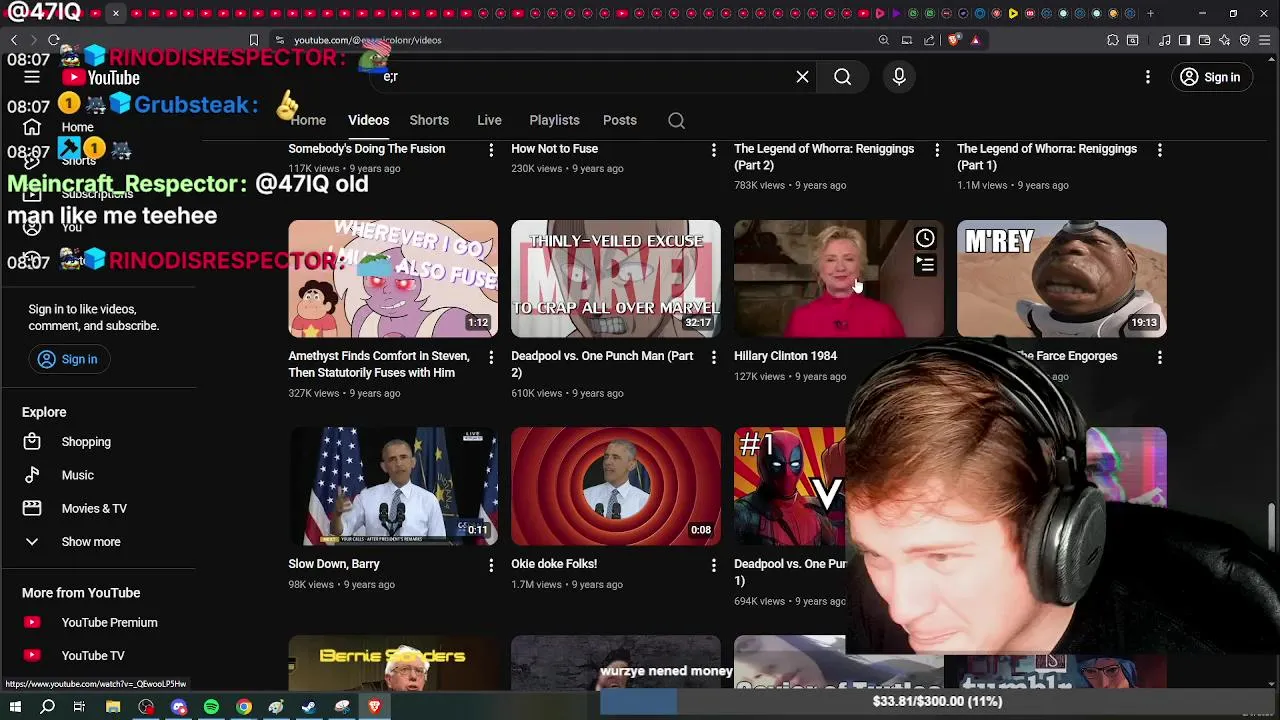Open Brave Shields lion icon
The image size is (1280, 720).
tap(954, 40)
